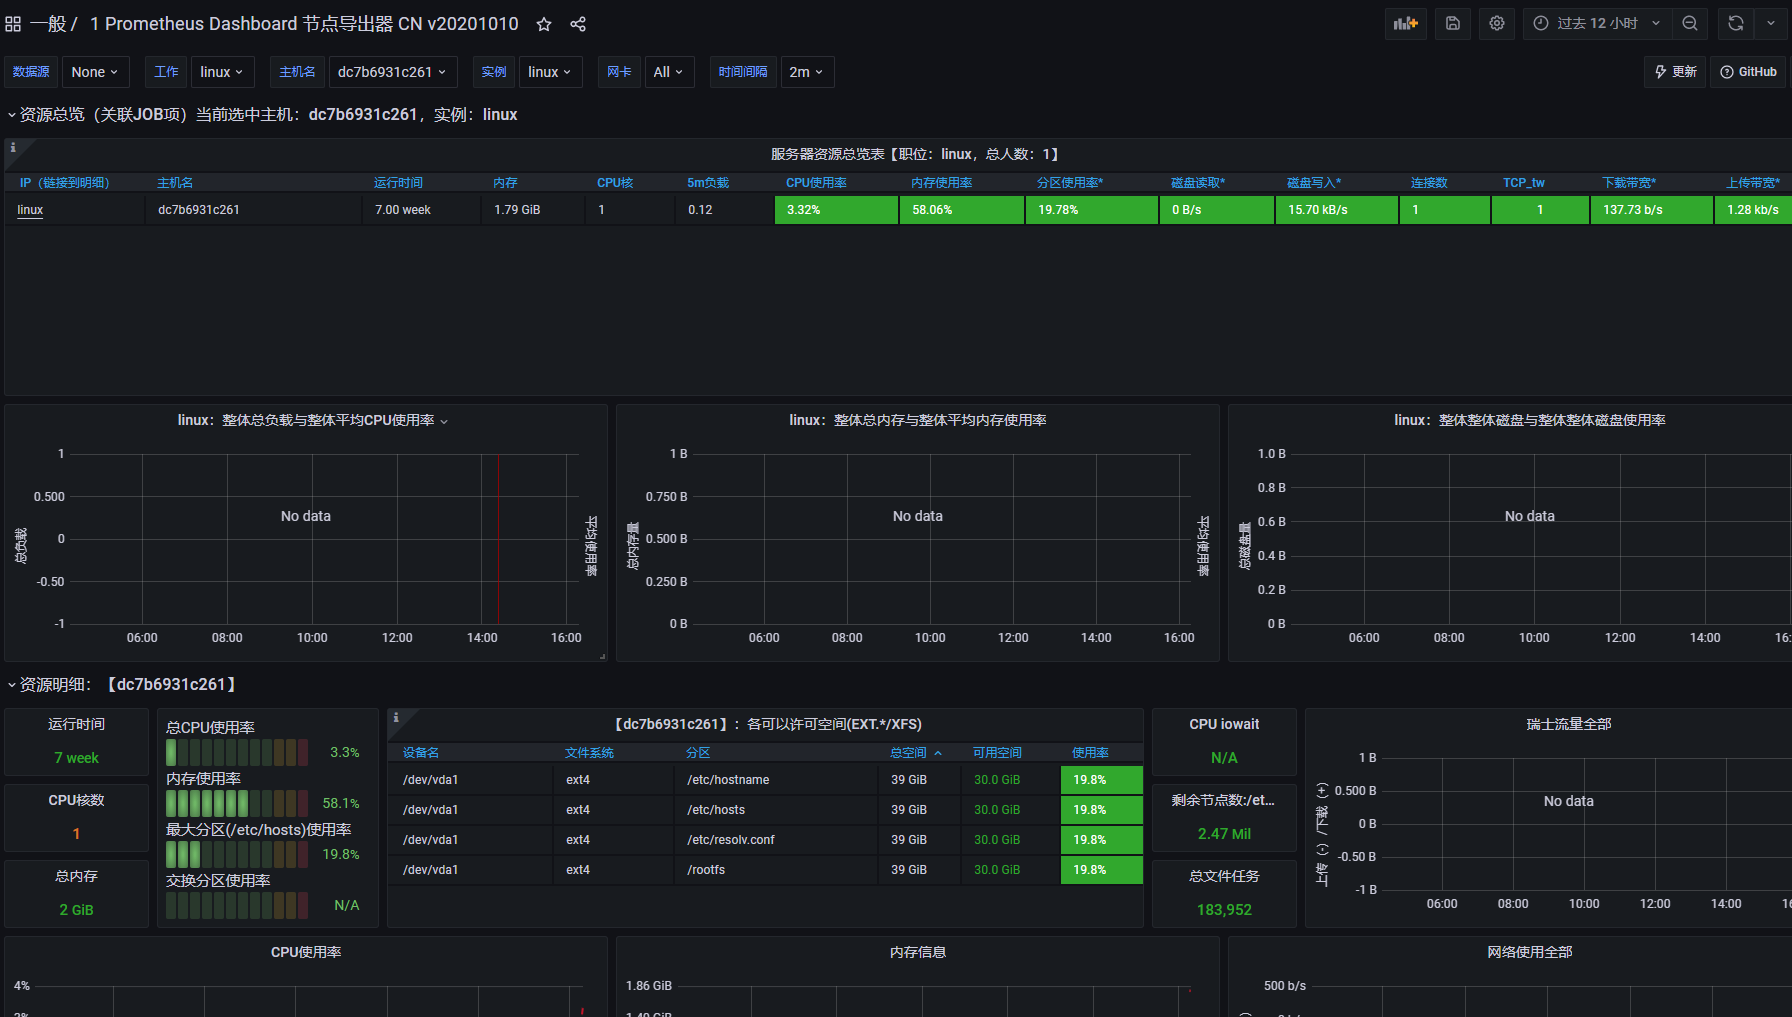Click the 15.70 kB/s disk write cell
This screenshot has width=1792, height=1017.
[x=1337, y=210]
